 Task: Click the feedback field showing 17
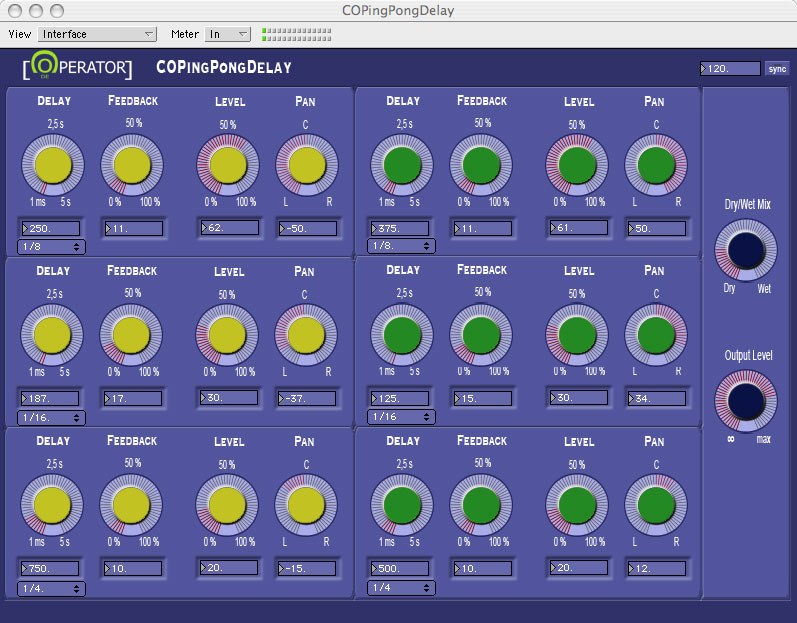click(x=133, y=398)
